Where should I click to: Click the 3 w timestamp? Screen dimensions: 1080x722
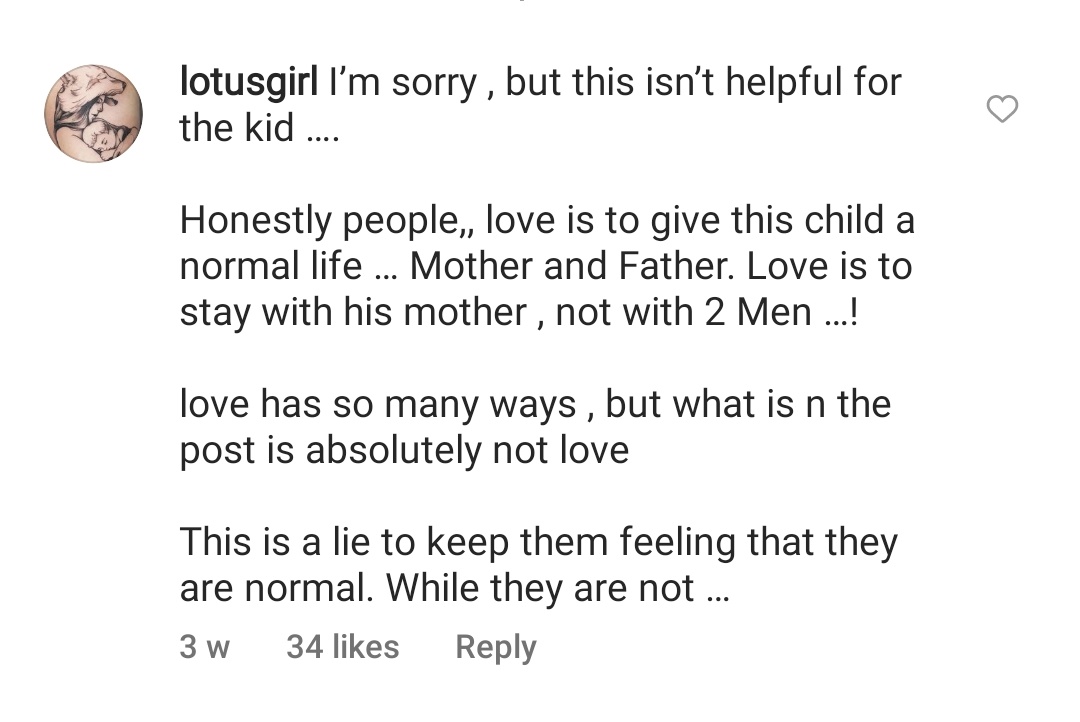[x=205, y=647]
